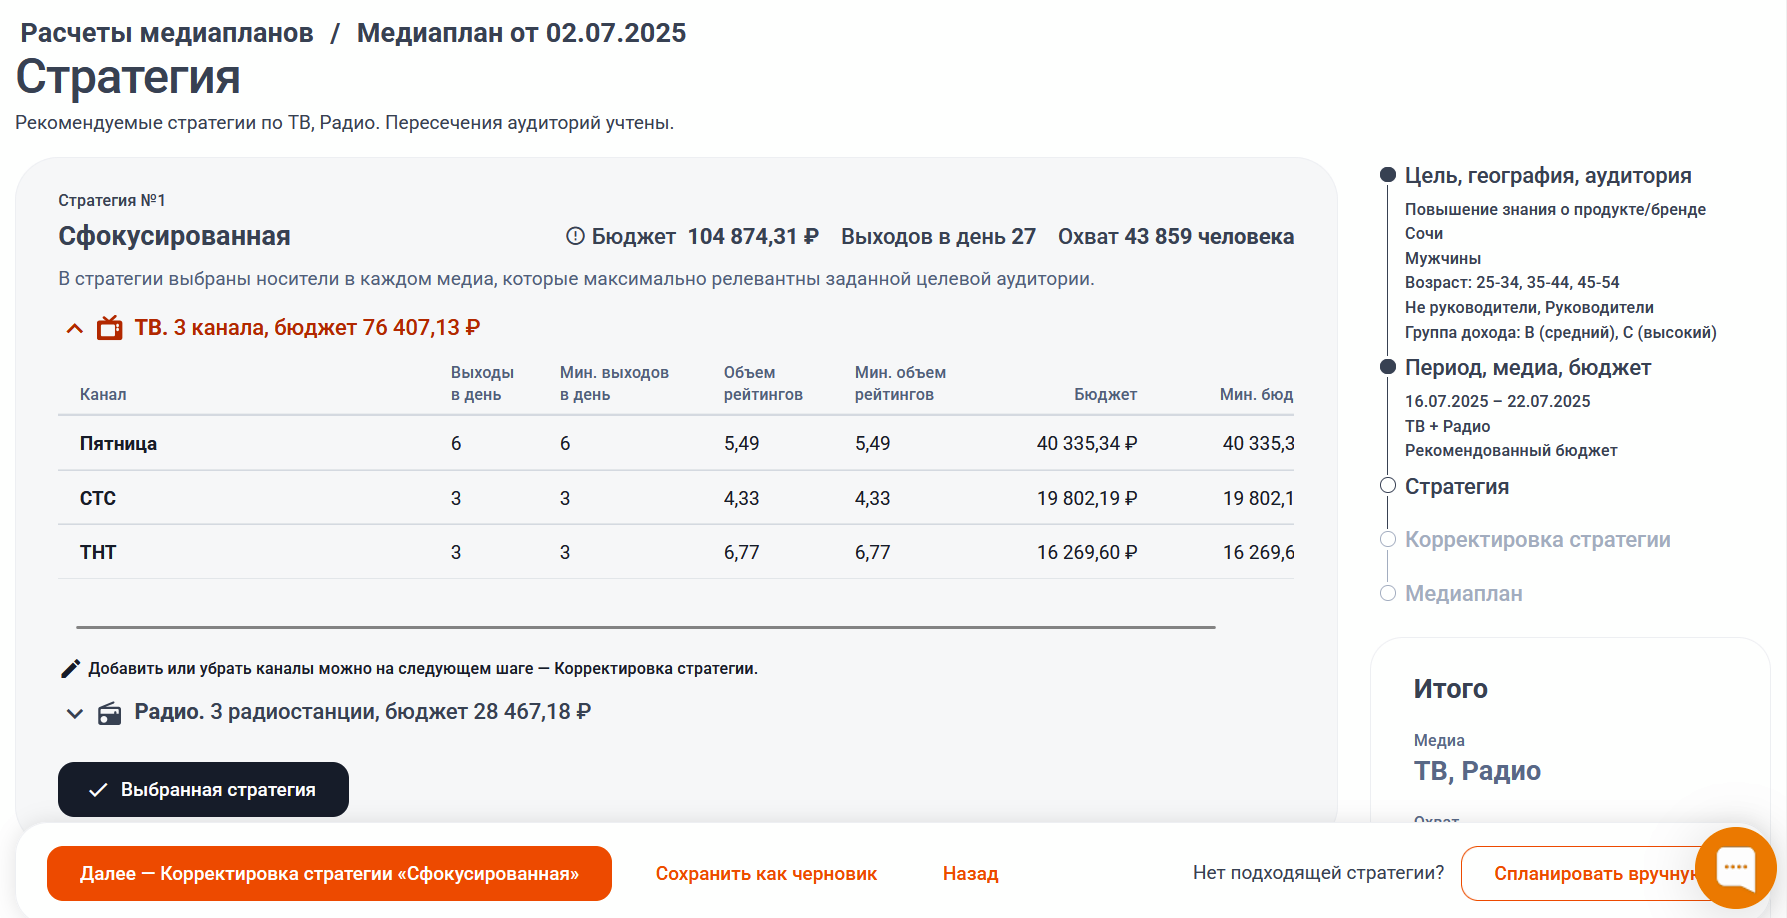Click Далее — Корректировка стратегии button
Image resolution: width=1787 pixels, height=918 pixels.
[x=329, y=874]
